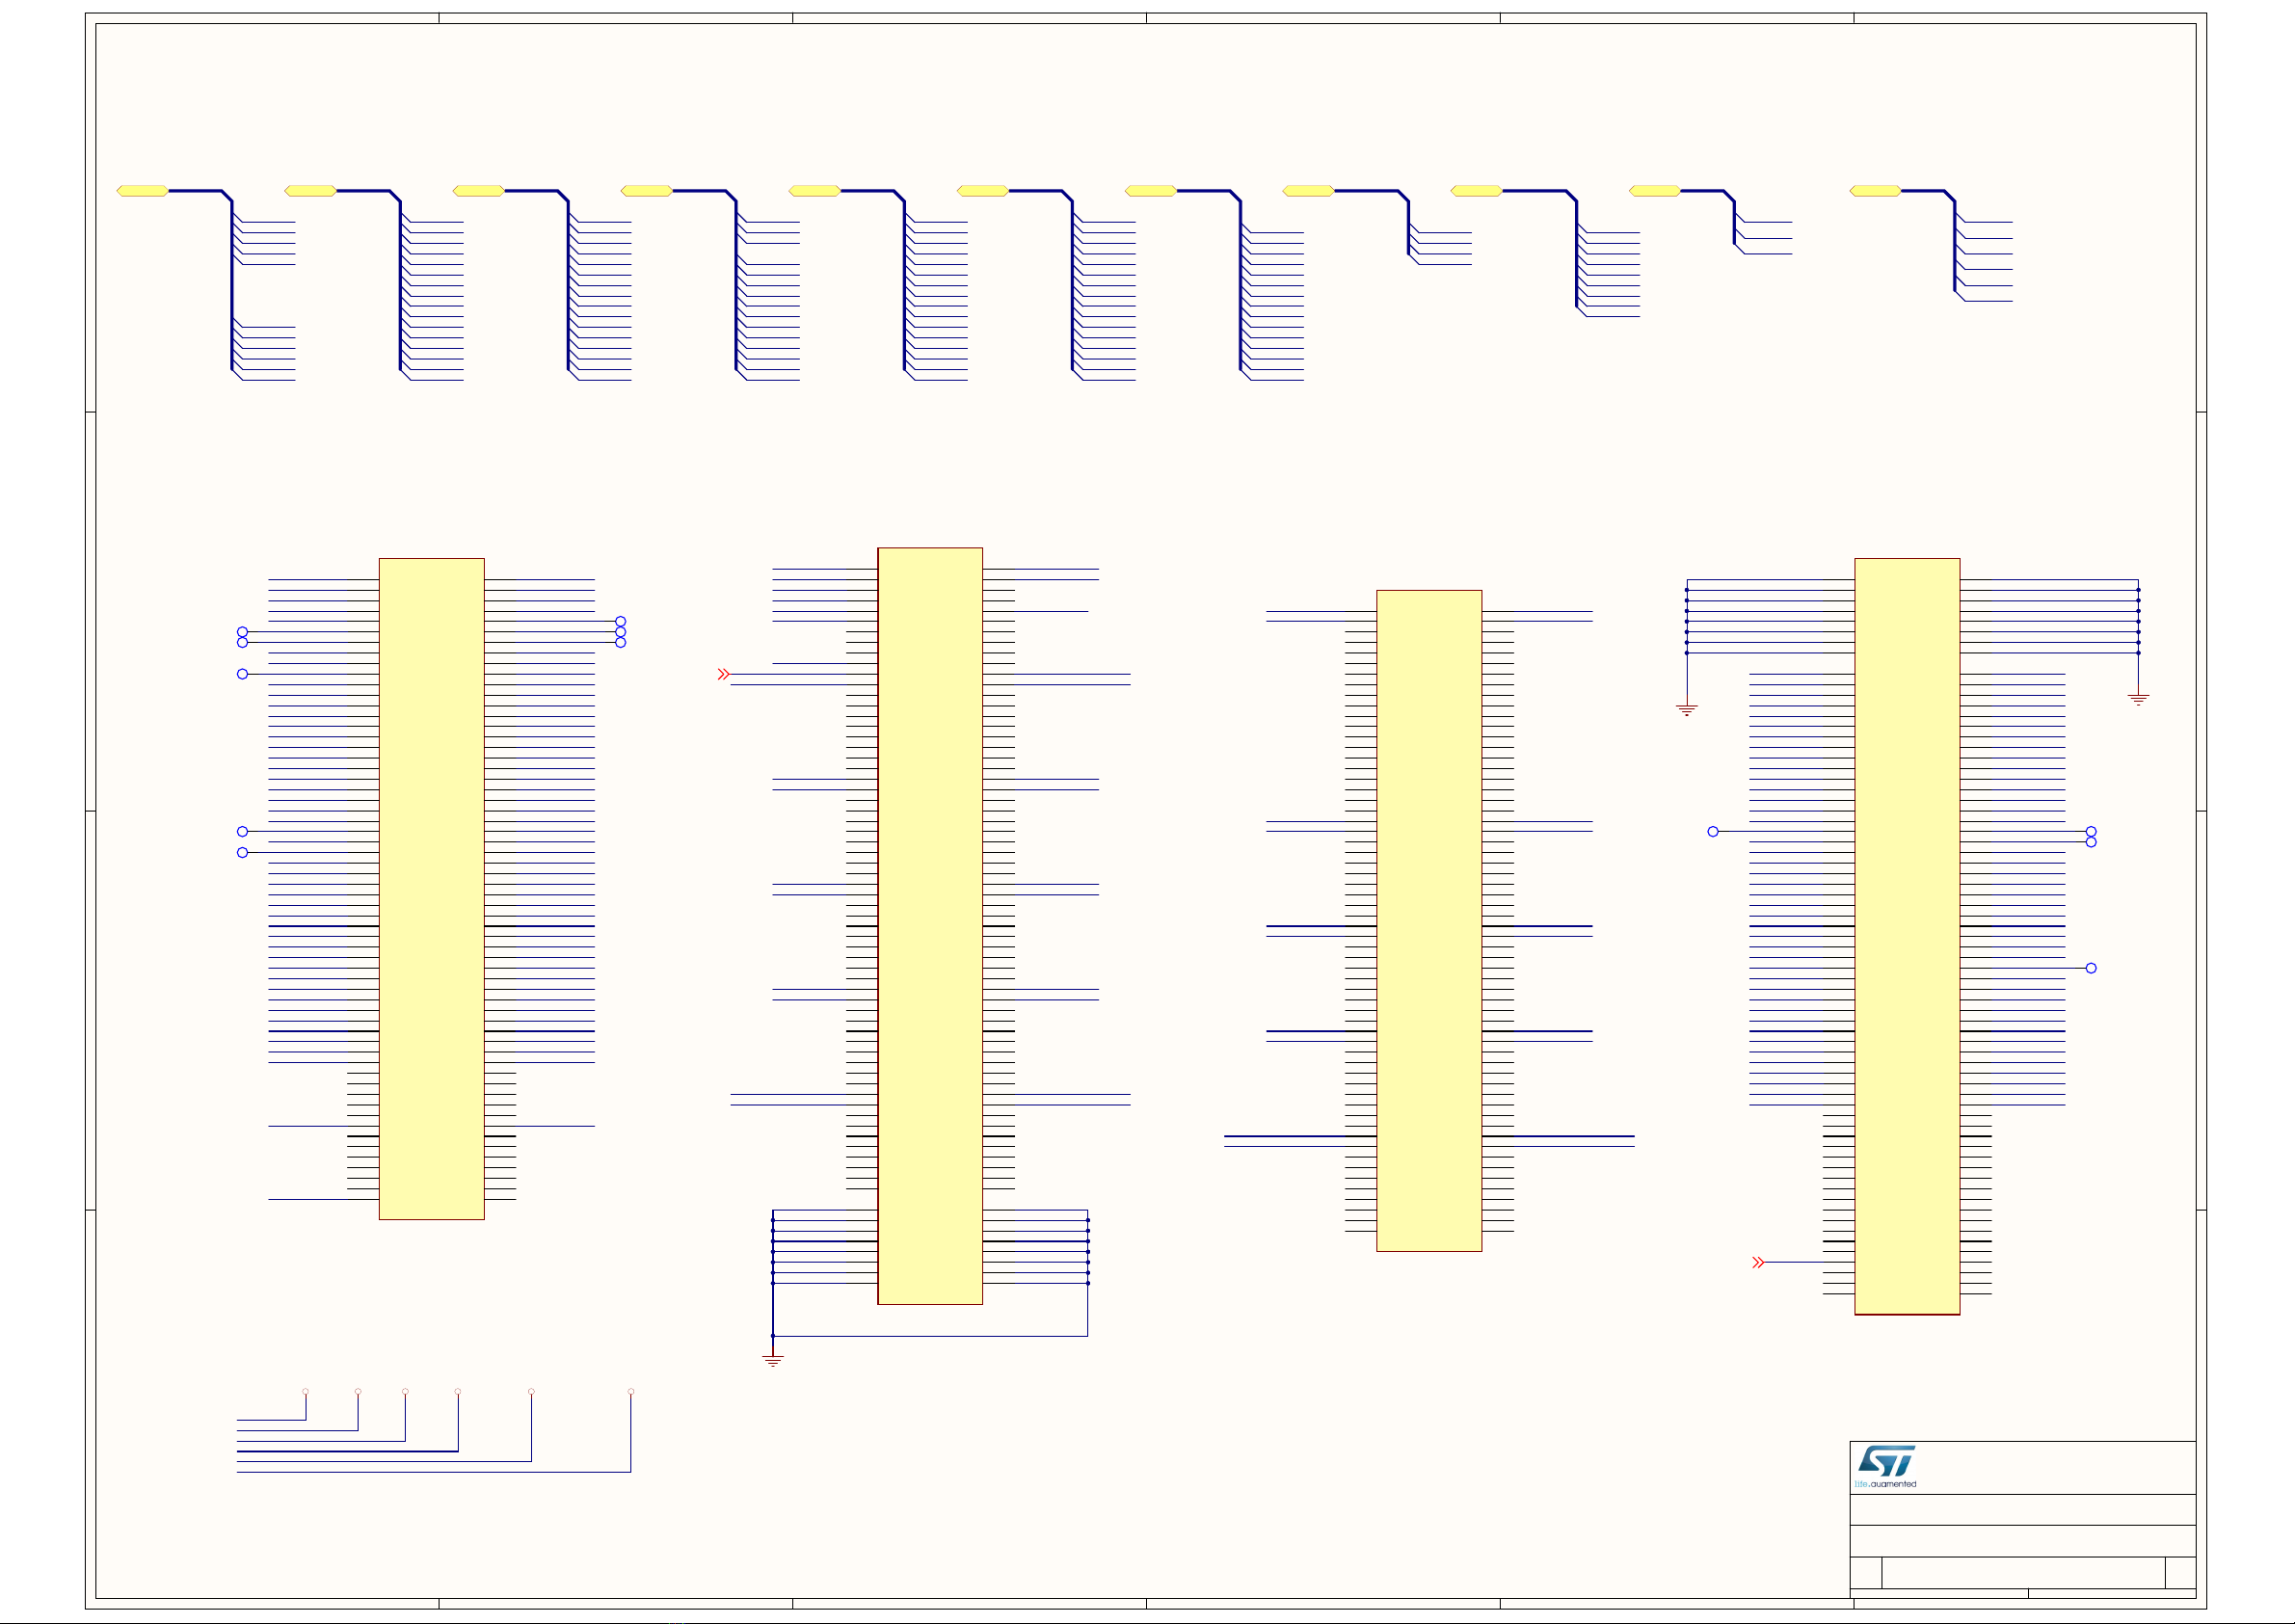
Task: Select the rightmost yellow bus port at top
Action: tap(1875, 191)
